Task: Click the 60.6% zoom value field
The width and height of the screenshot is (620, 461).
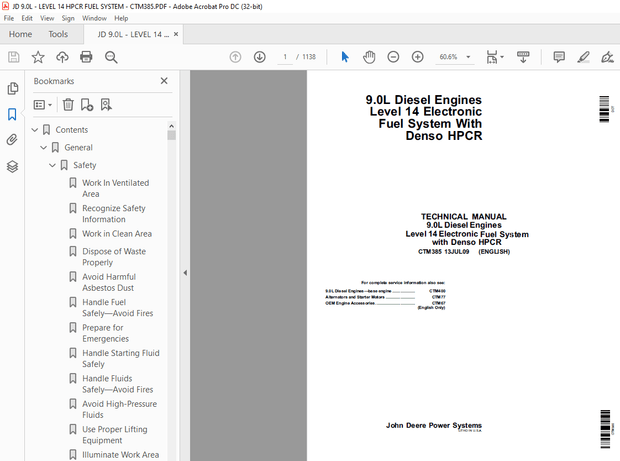Action: tap(448, 57)
